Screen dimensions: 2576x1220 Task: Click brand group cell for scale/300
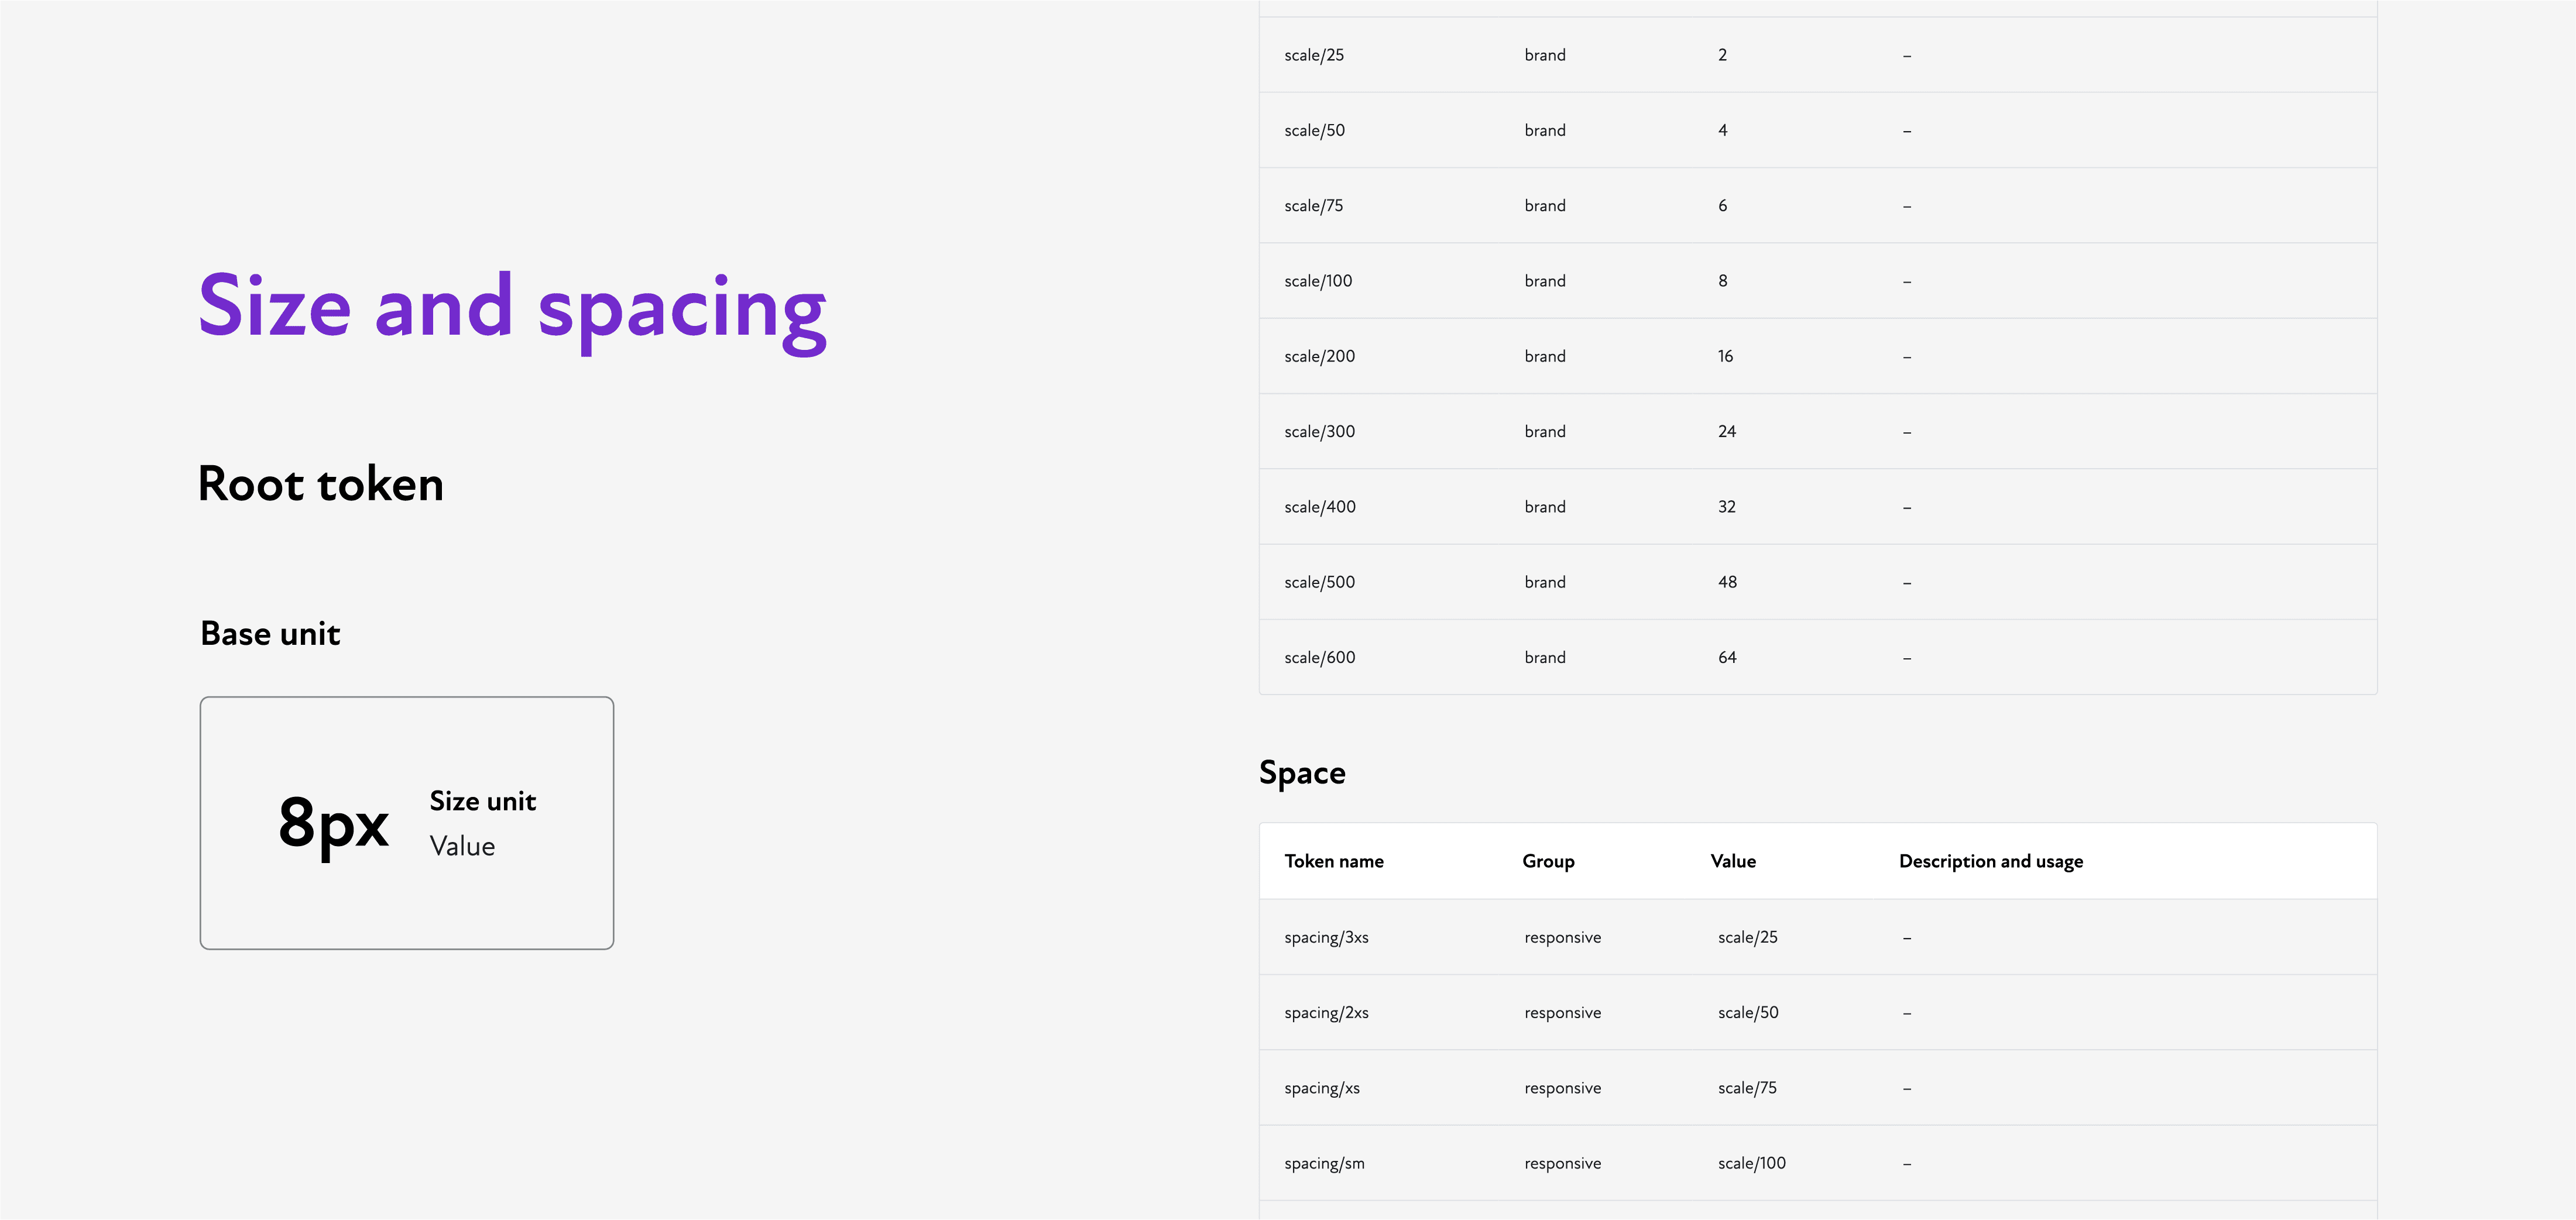pos(1544,431)
